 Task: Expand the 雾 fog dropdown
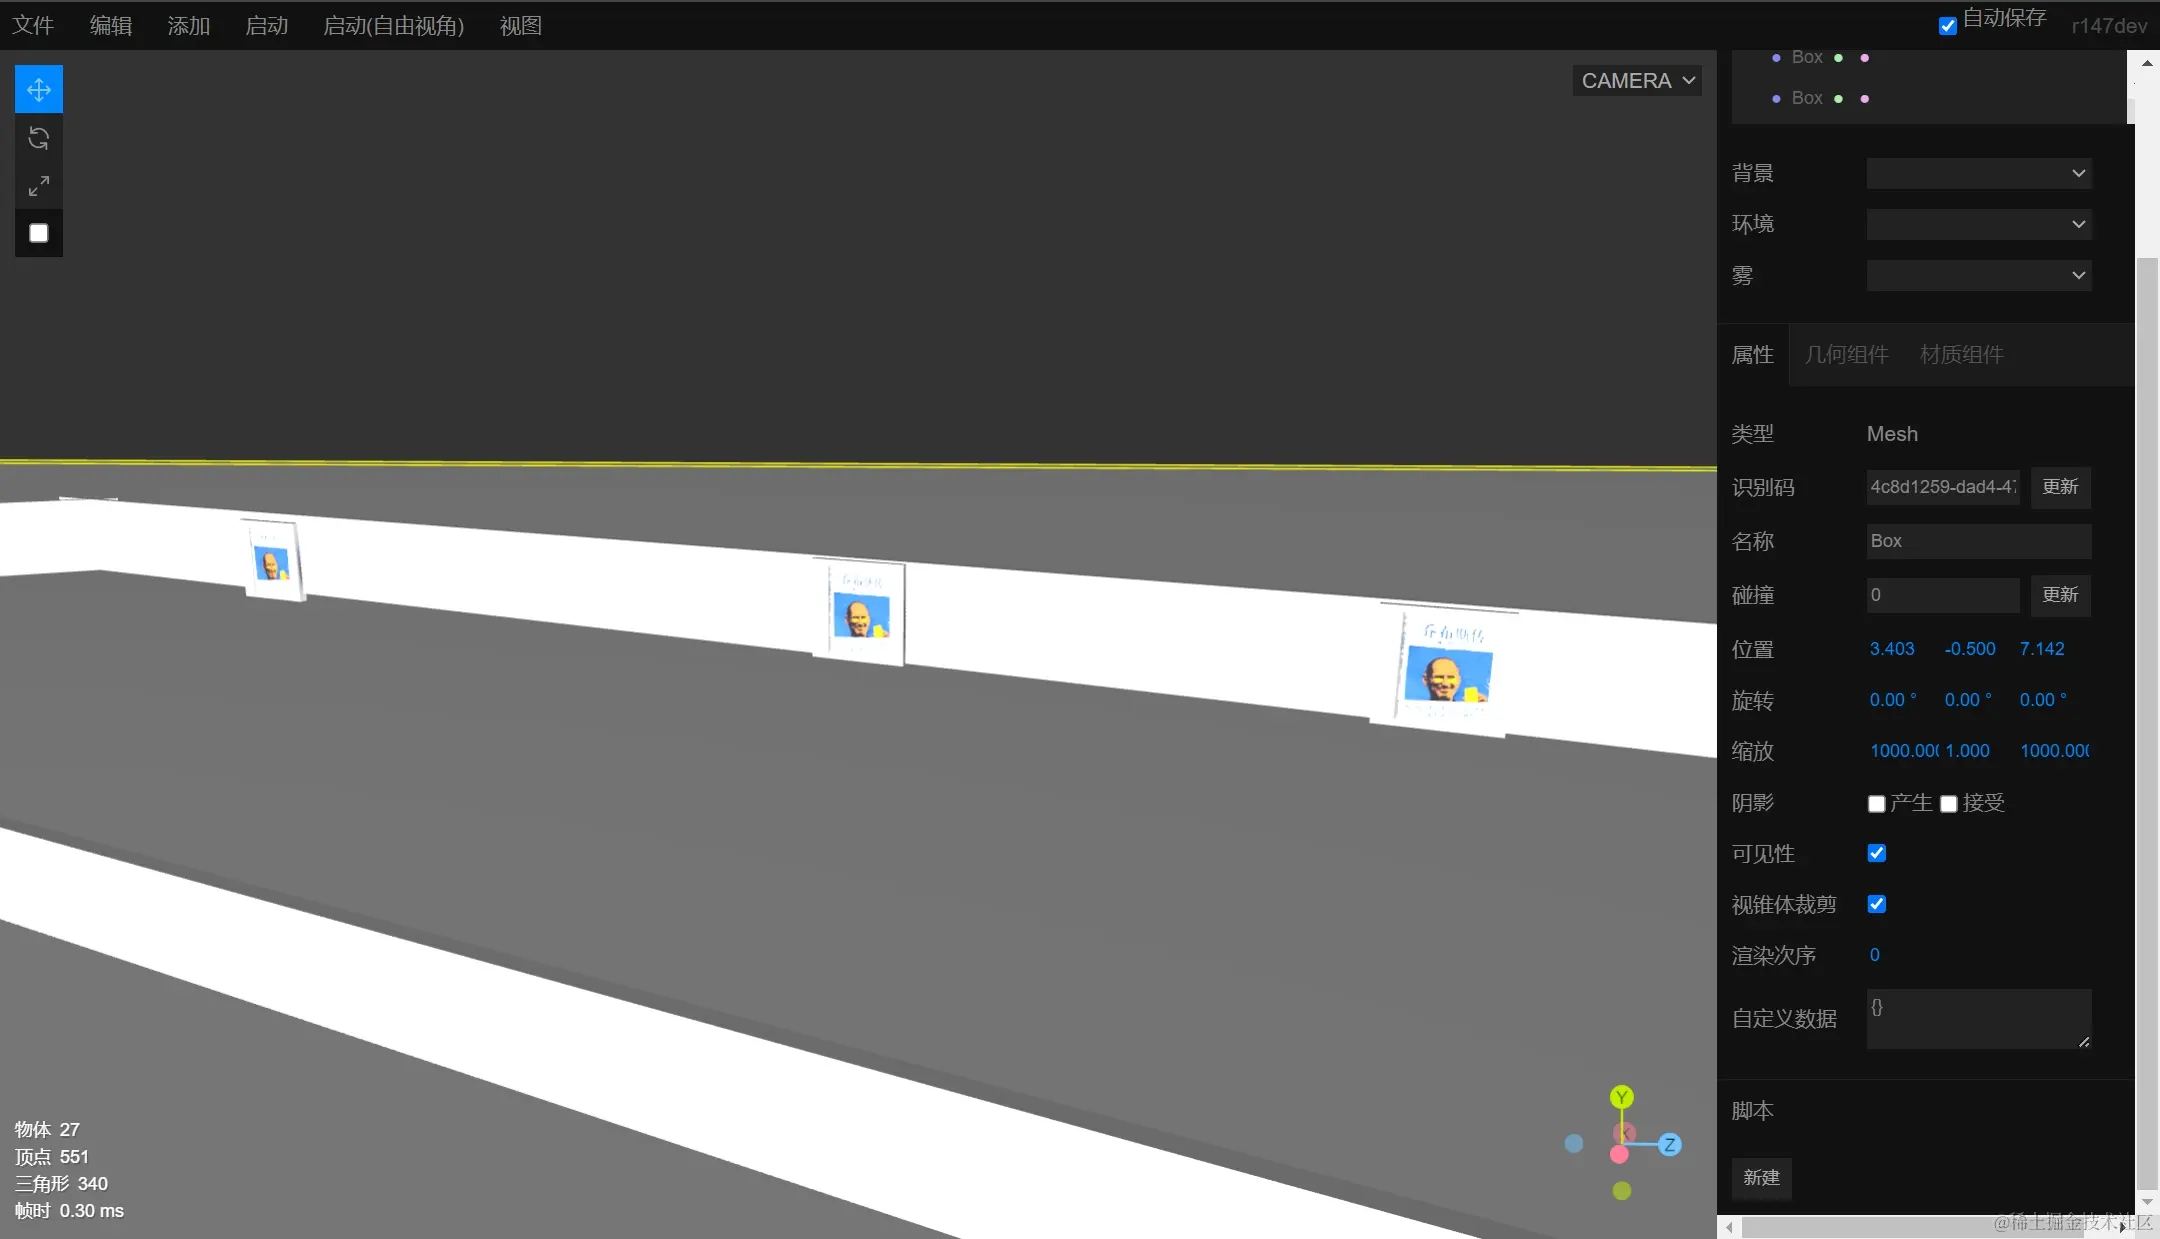pyautogui.click(x=1978, y=275)
